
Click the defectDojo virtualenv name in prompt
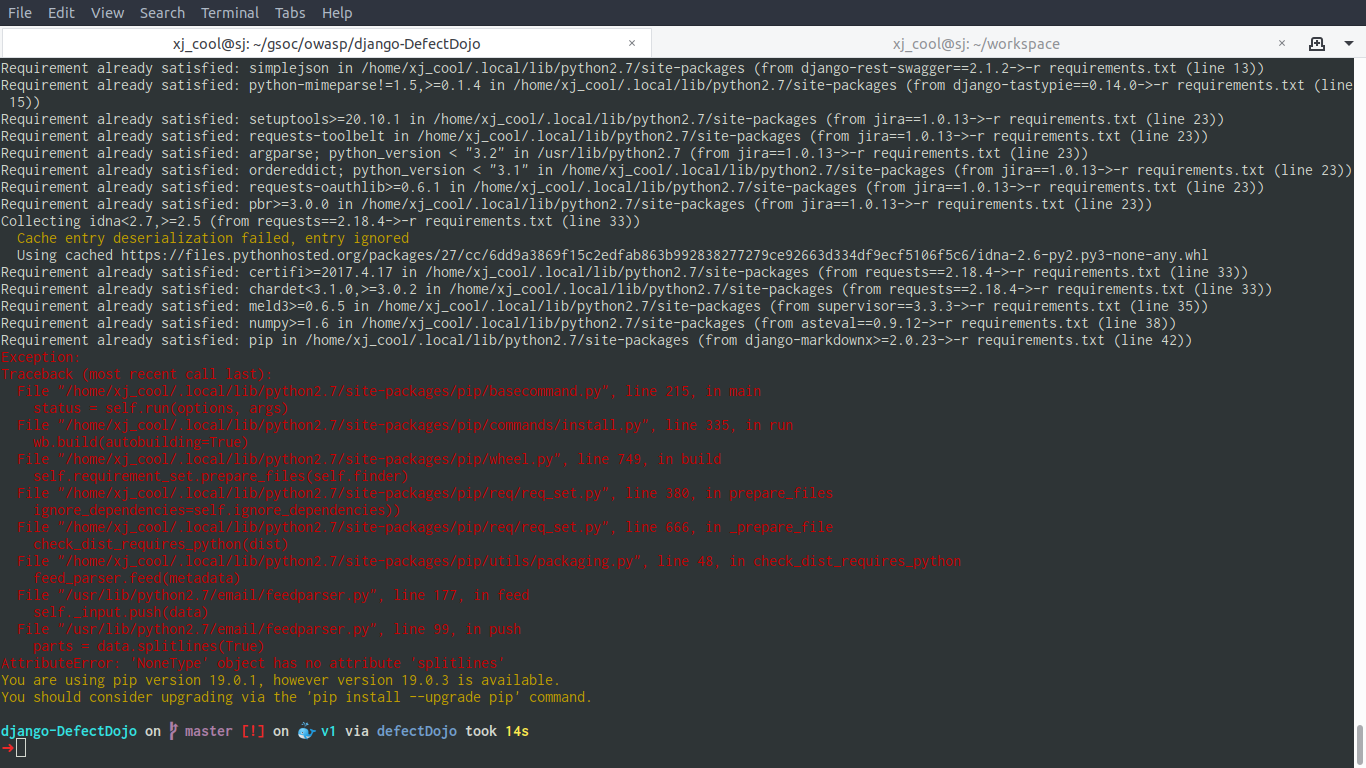[417, 731]
